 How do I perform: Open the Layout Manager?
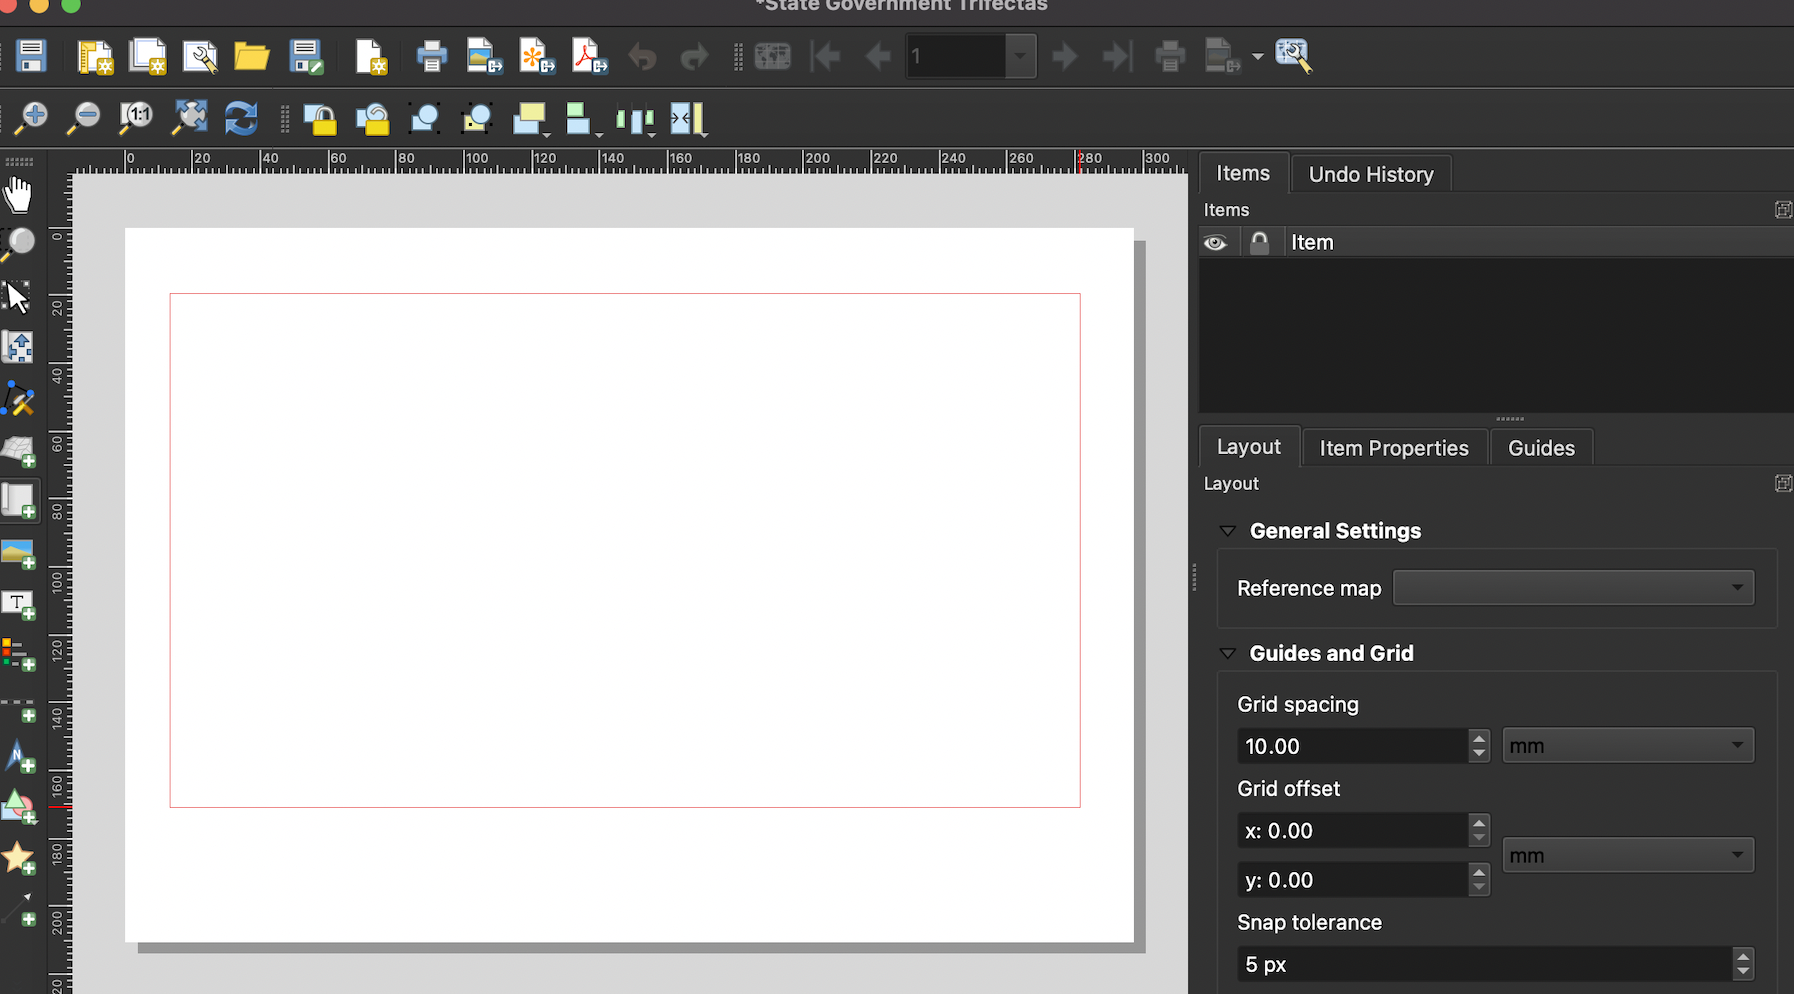click(200, 56)
